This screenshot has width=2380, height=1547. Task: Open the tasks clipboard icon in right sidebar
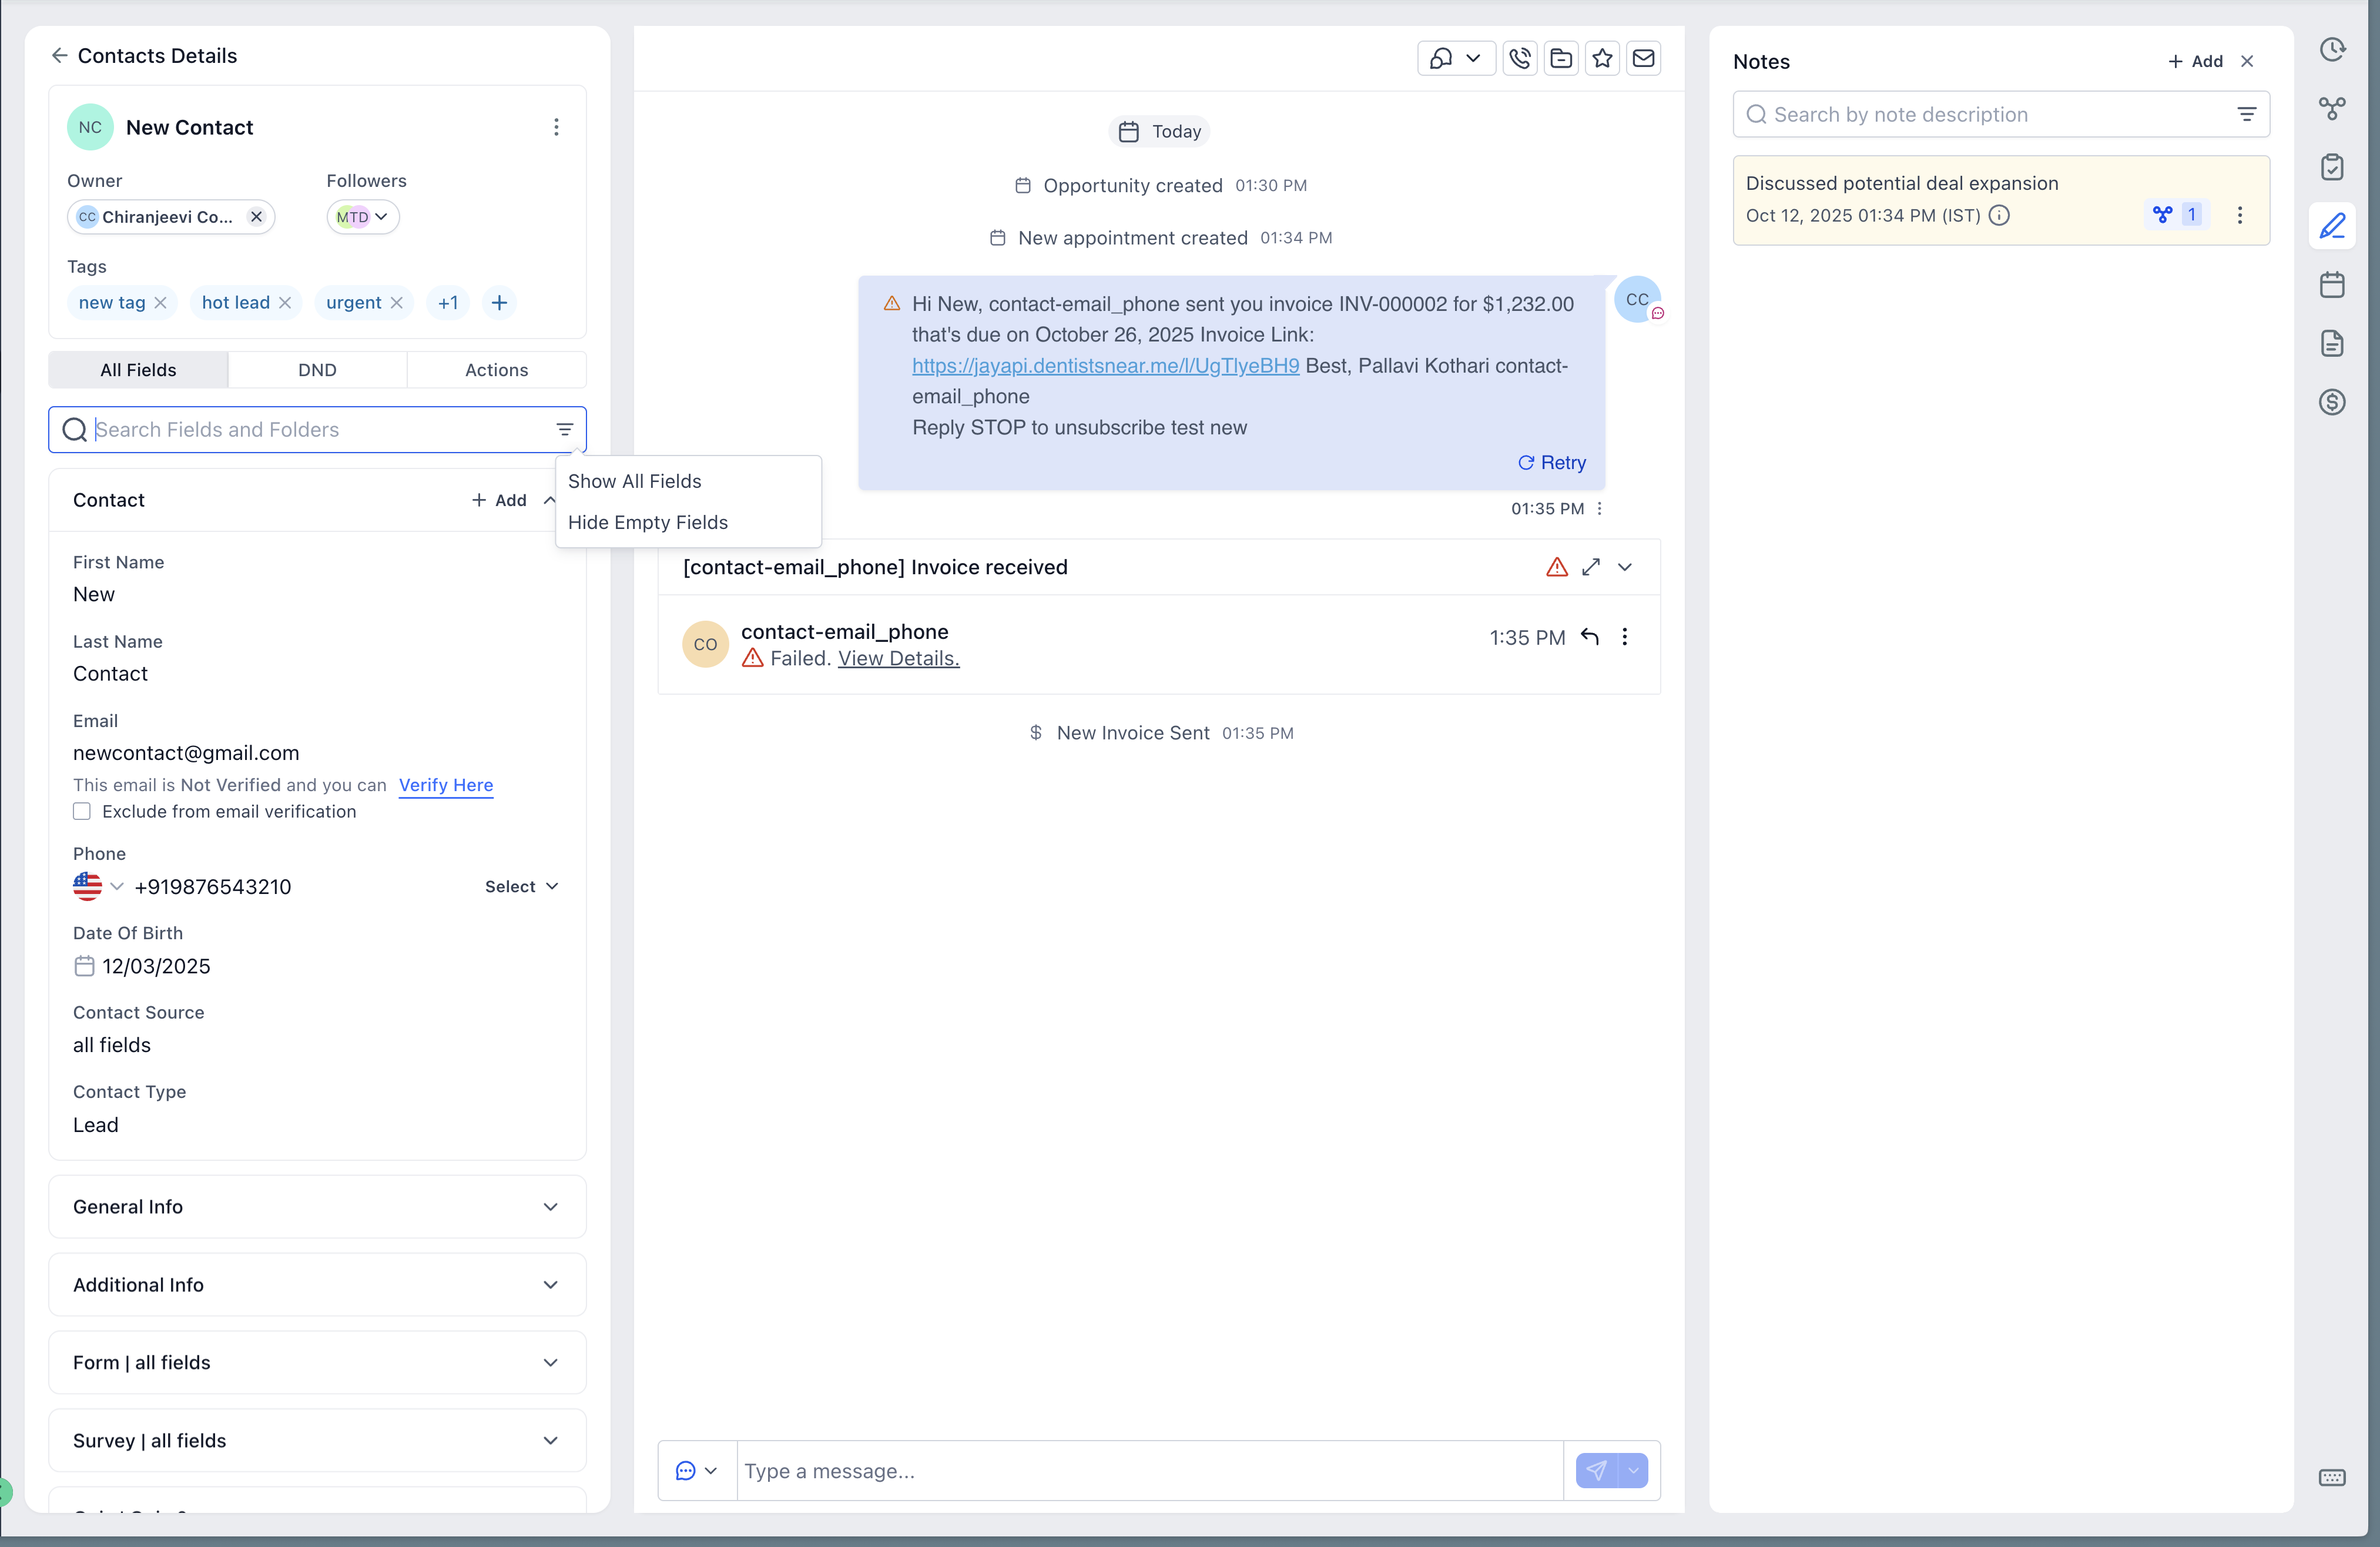[2331, 167]
